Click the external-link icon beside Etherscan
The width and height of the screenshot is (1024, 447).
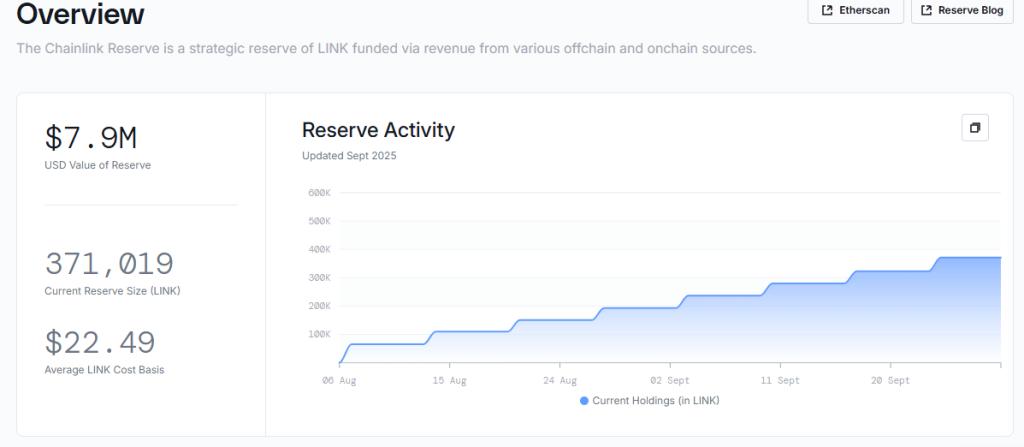click(x=827, y=11)
